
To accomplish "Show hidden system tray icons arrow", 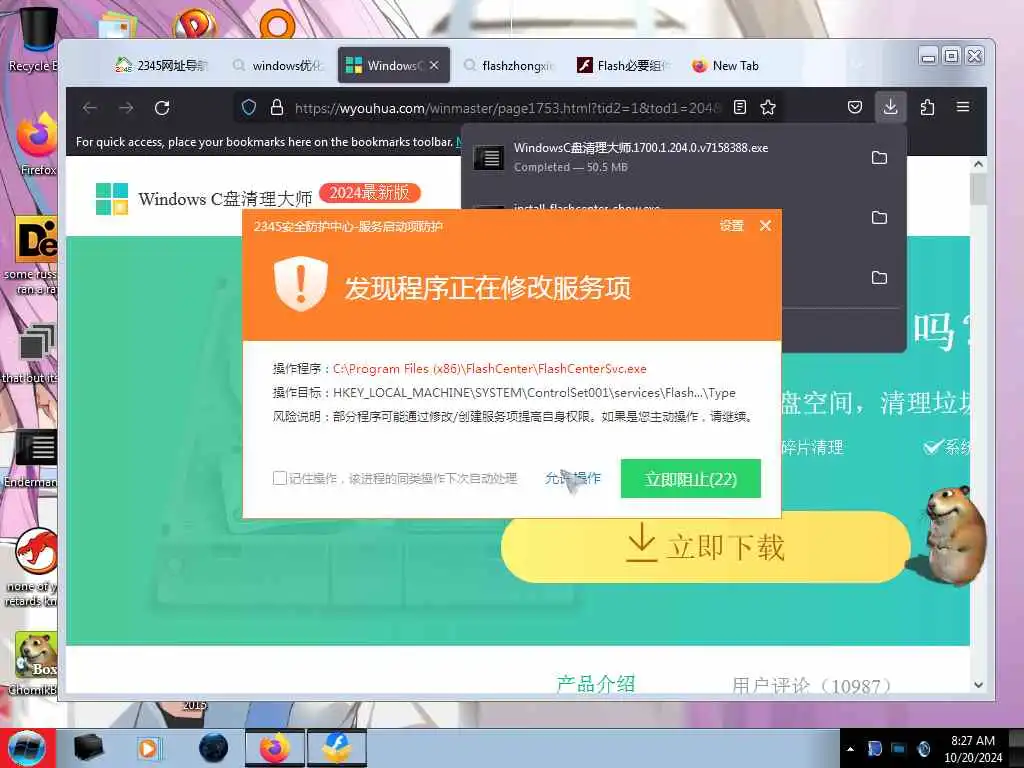I will (x=850, y=749).
